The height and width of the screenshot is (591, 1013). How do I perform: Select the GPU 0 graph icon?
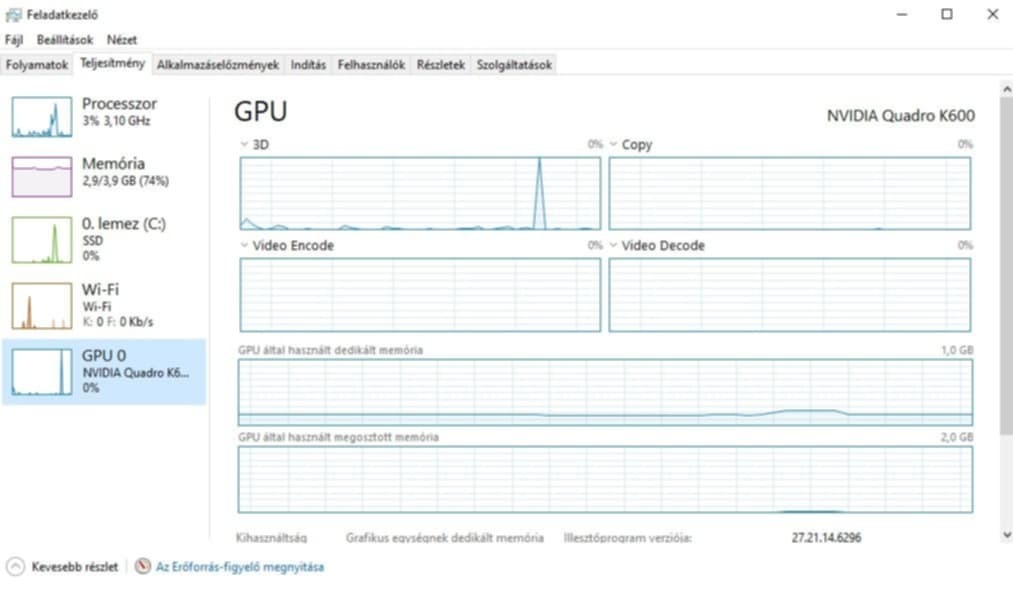point(42,372)
